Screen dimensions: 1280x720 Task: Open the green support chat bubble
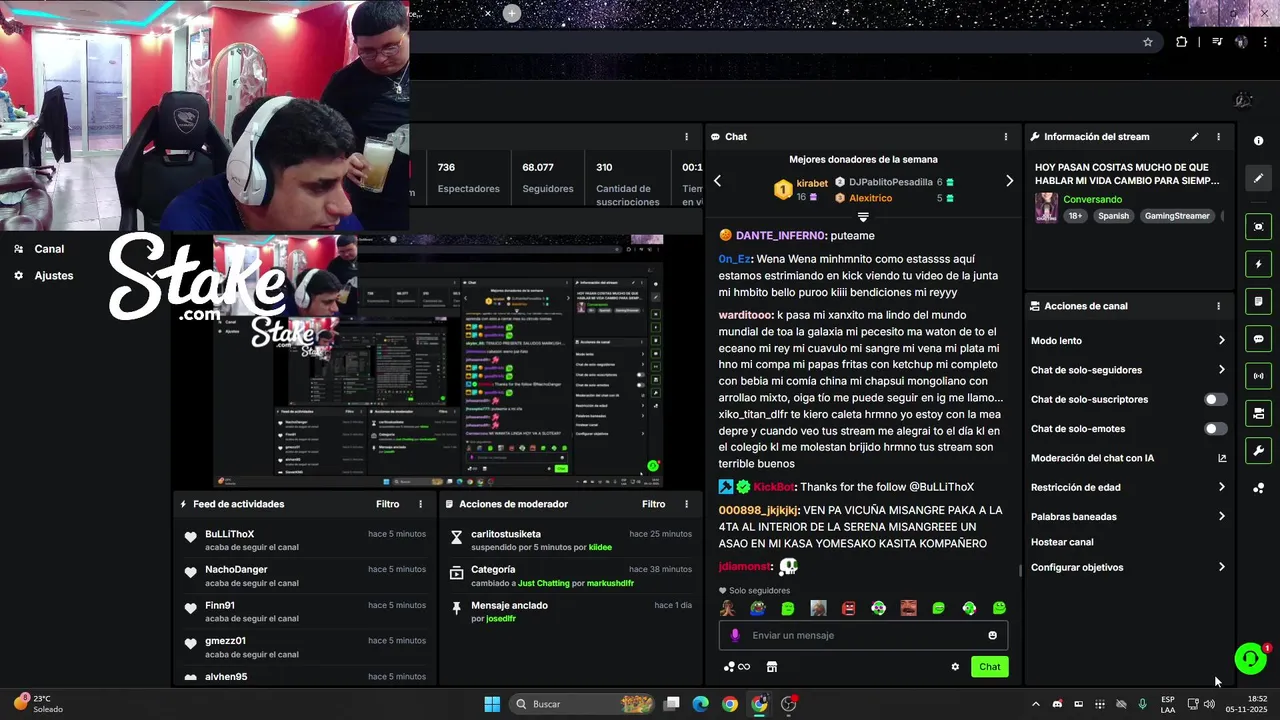point(1250,658)
